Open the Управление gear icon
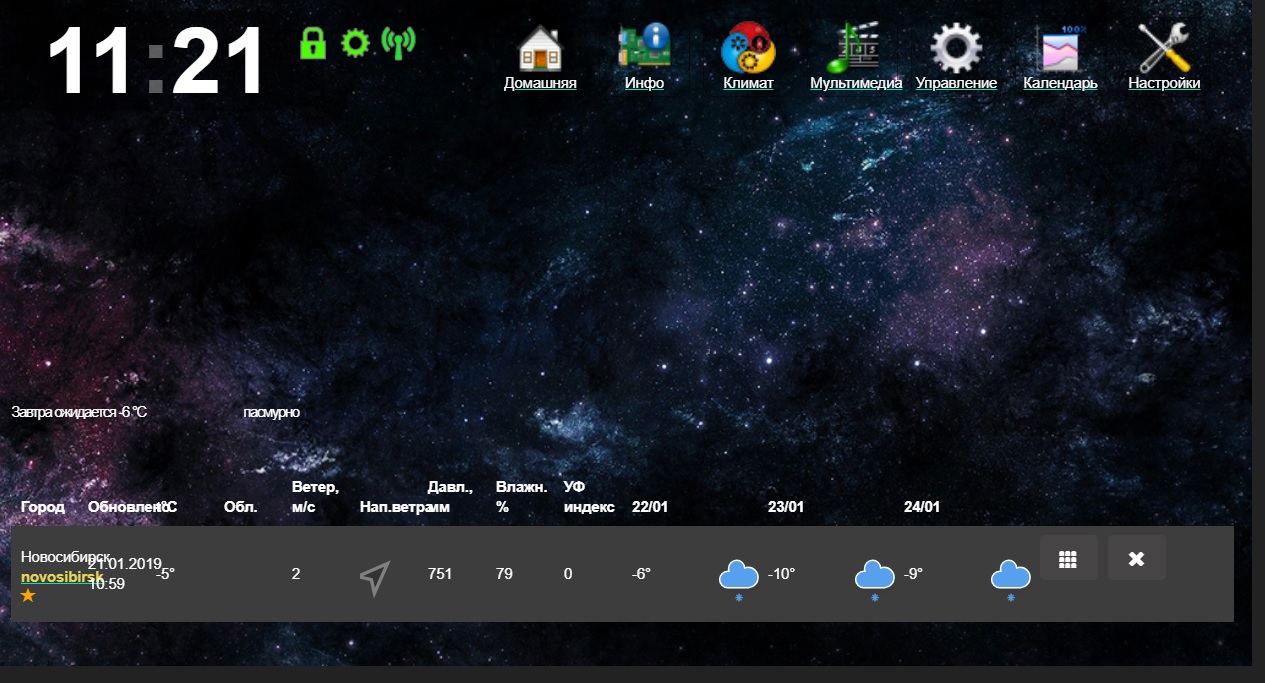1265x683 pixels. pos(956,47)
